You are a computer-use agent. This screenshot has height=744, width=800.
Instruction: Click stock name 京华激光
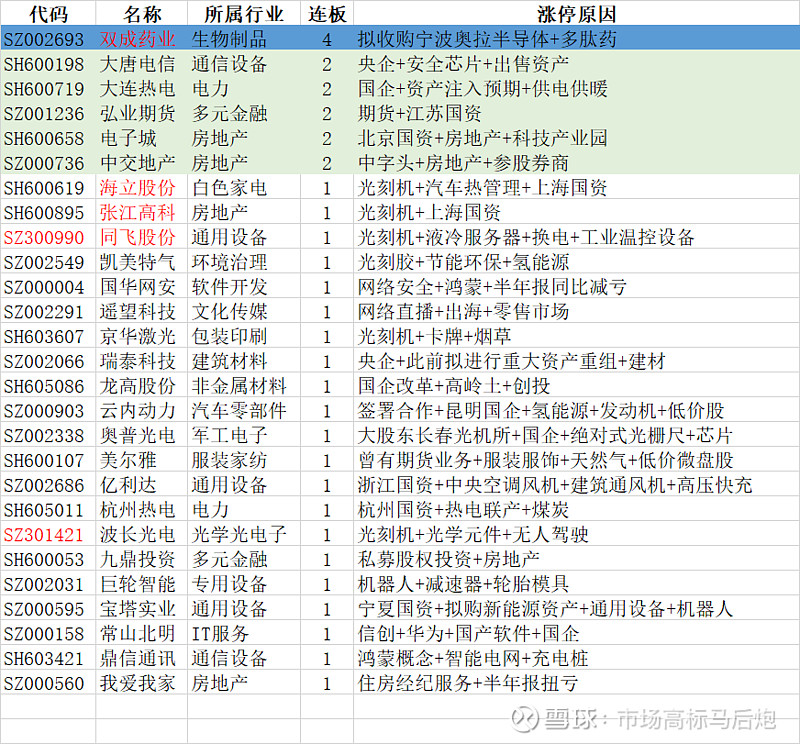138,337
